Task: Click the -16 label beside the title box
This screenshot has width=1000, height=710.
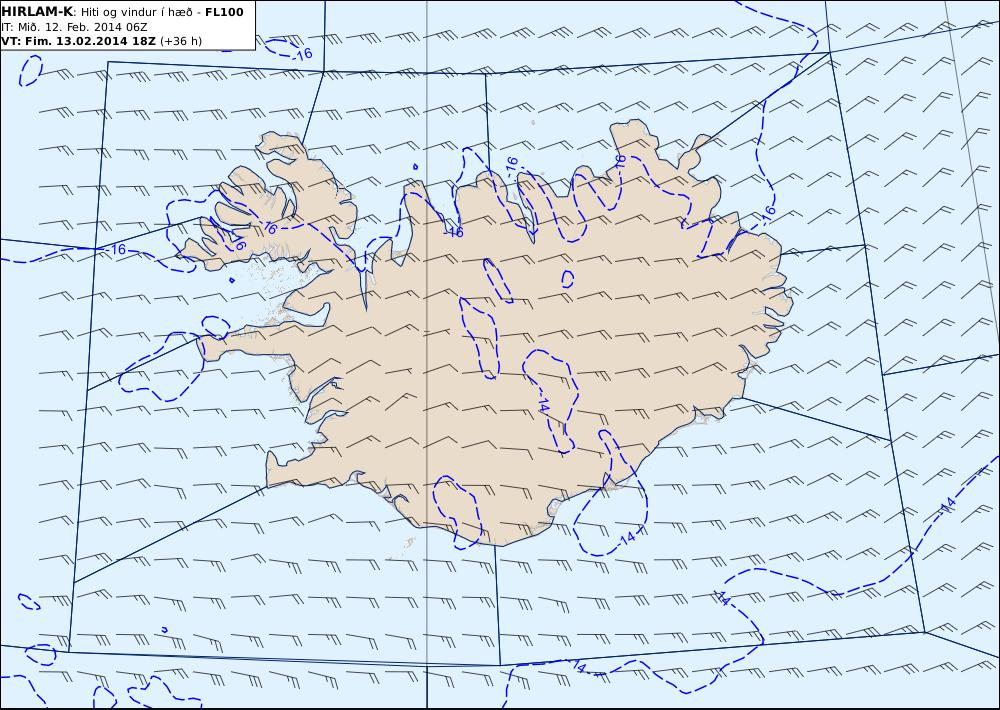Action: pyautogui.click(x=304, y=55)
